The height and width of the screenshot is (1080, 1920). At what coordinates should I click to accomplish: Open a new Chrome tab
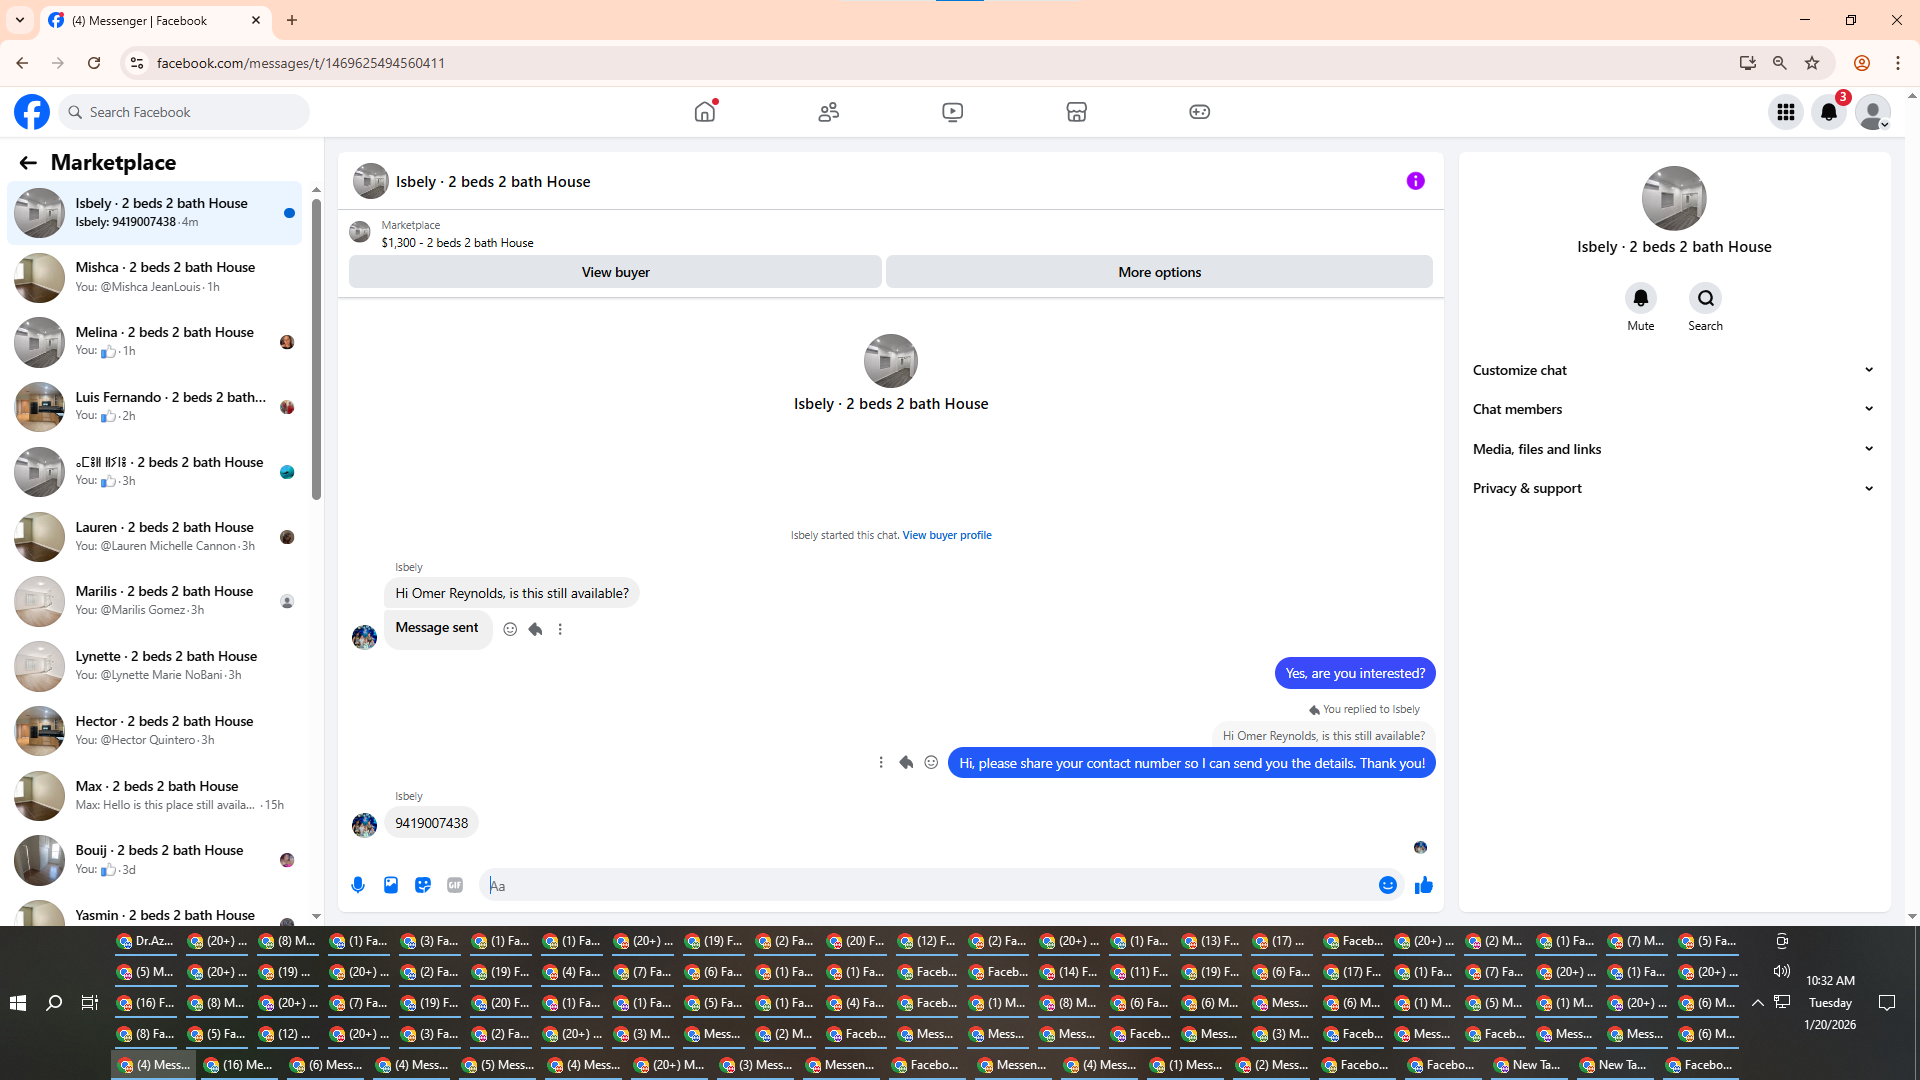pyautogui.click(x=292, y=20)
